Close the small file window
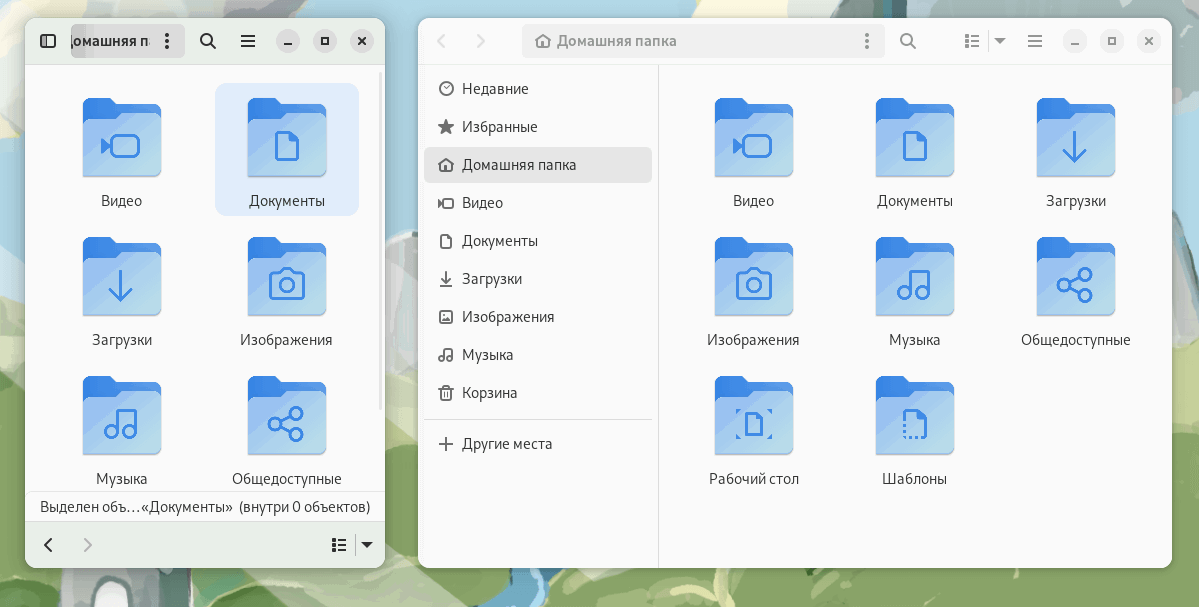The image size is (1199, 607). coord(362,41)
